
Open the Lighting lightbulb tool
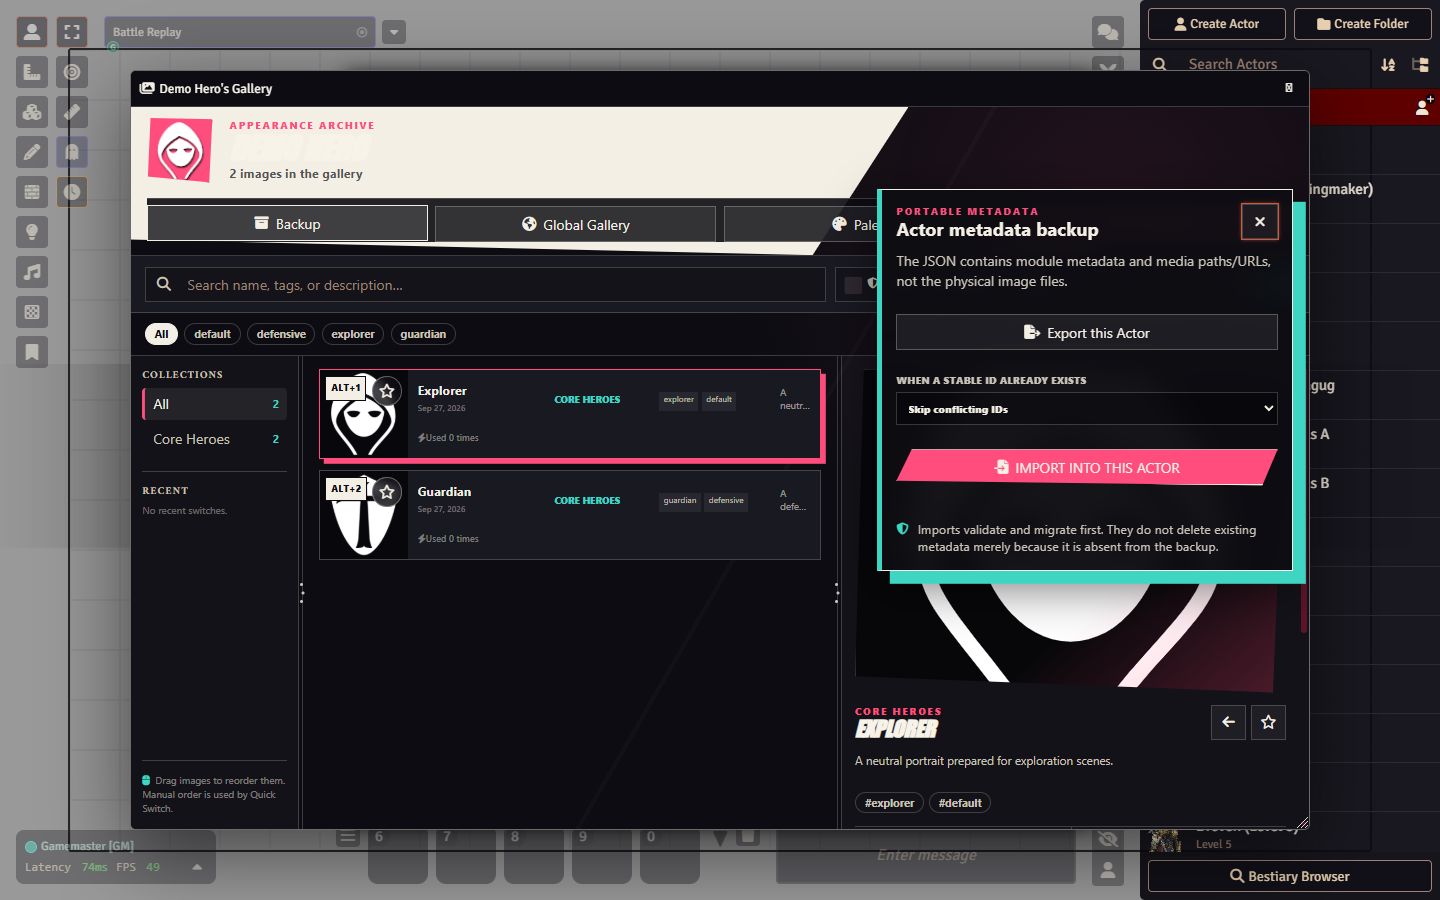click(32, 232)
